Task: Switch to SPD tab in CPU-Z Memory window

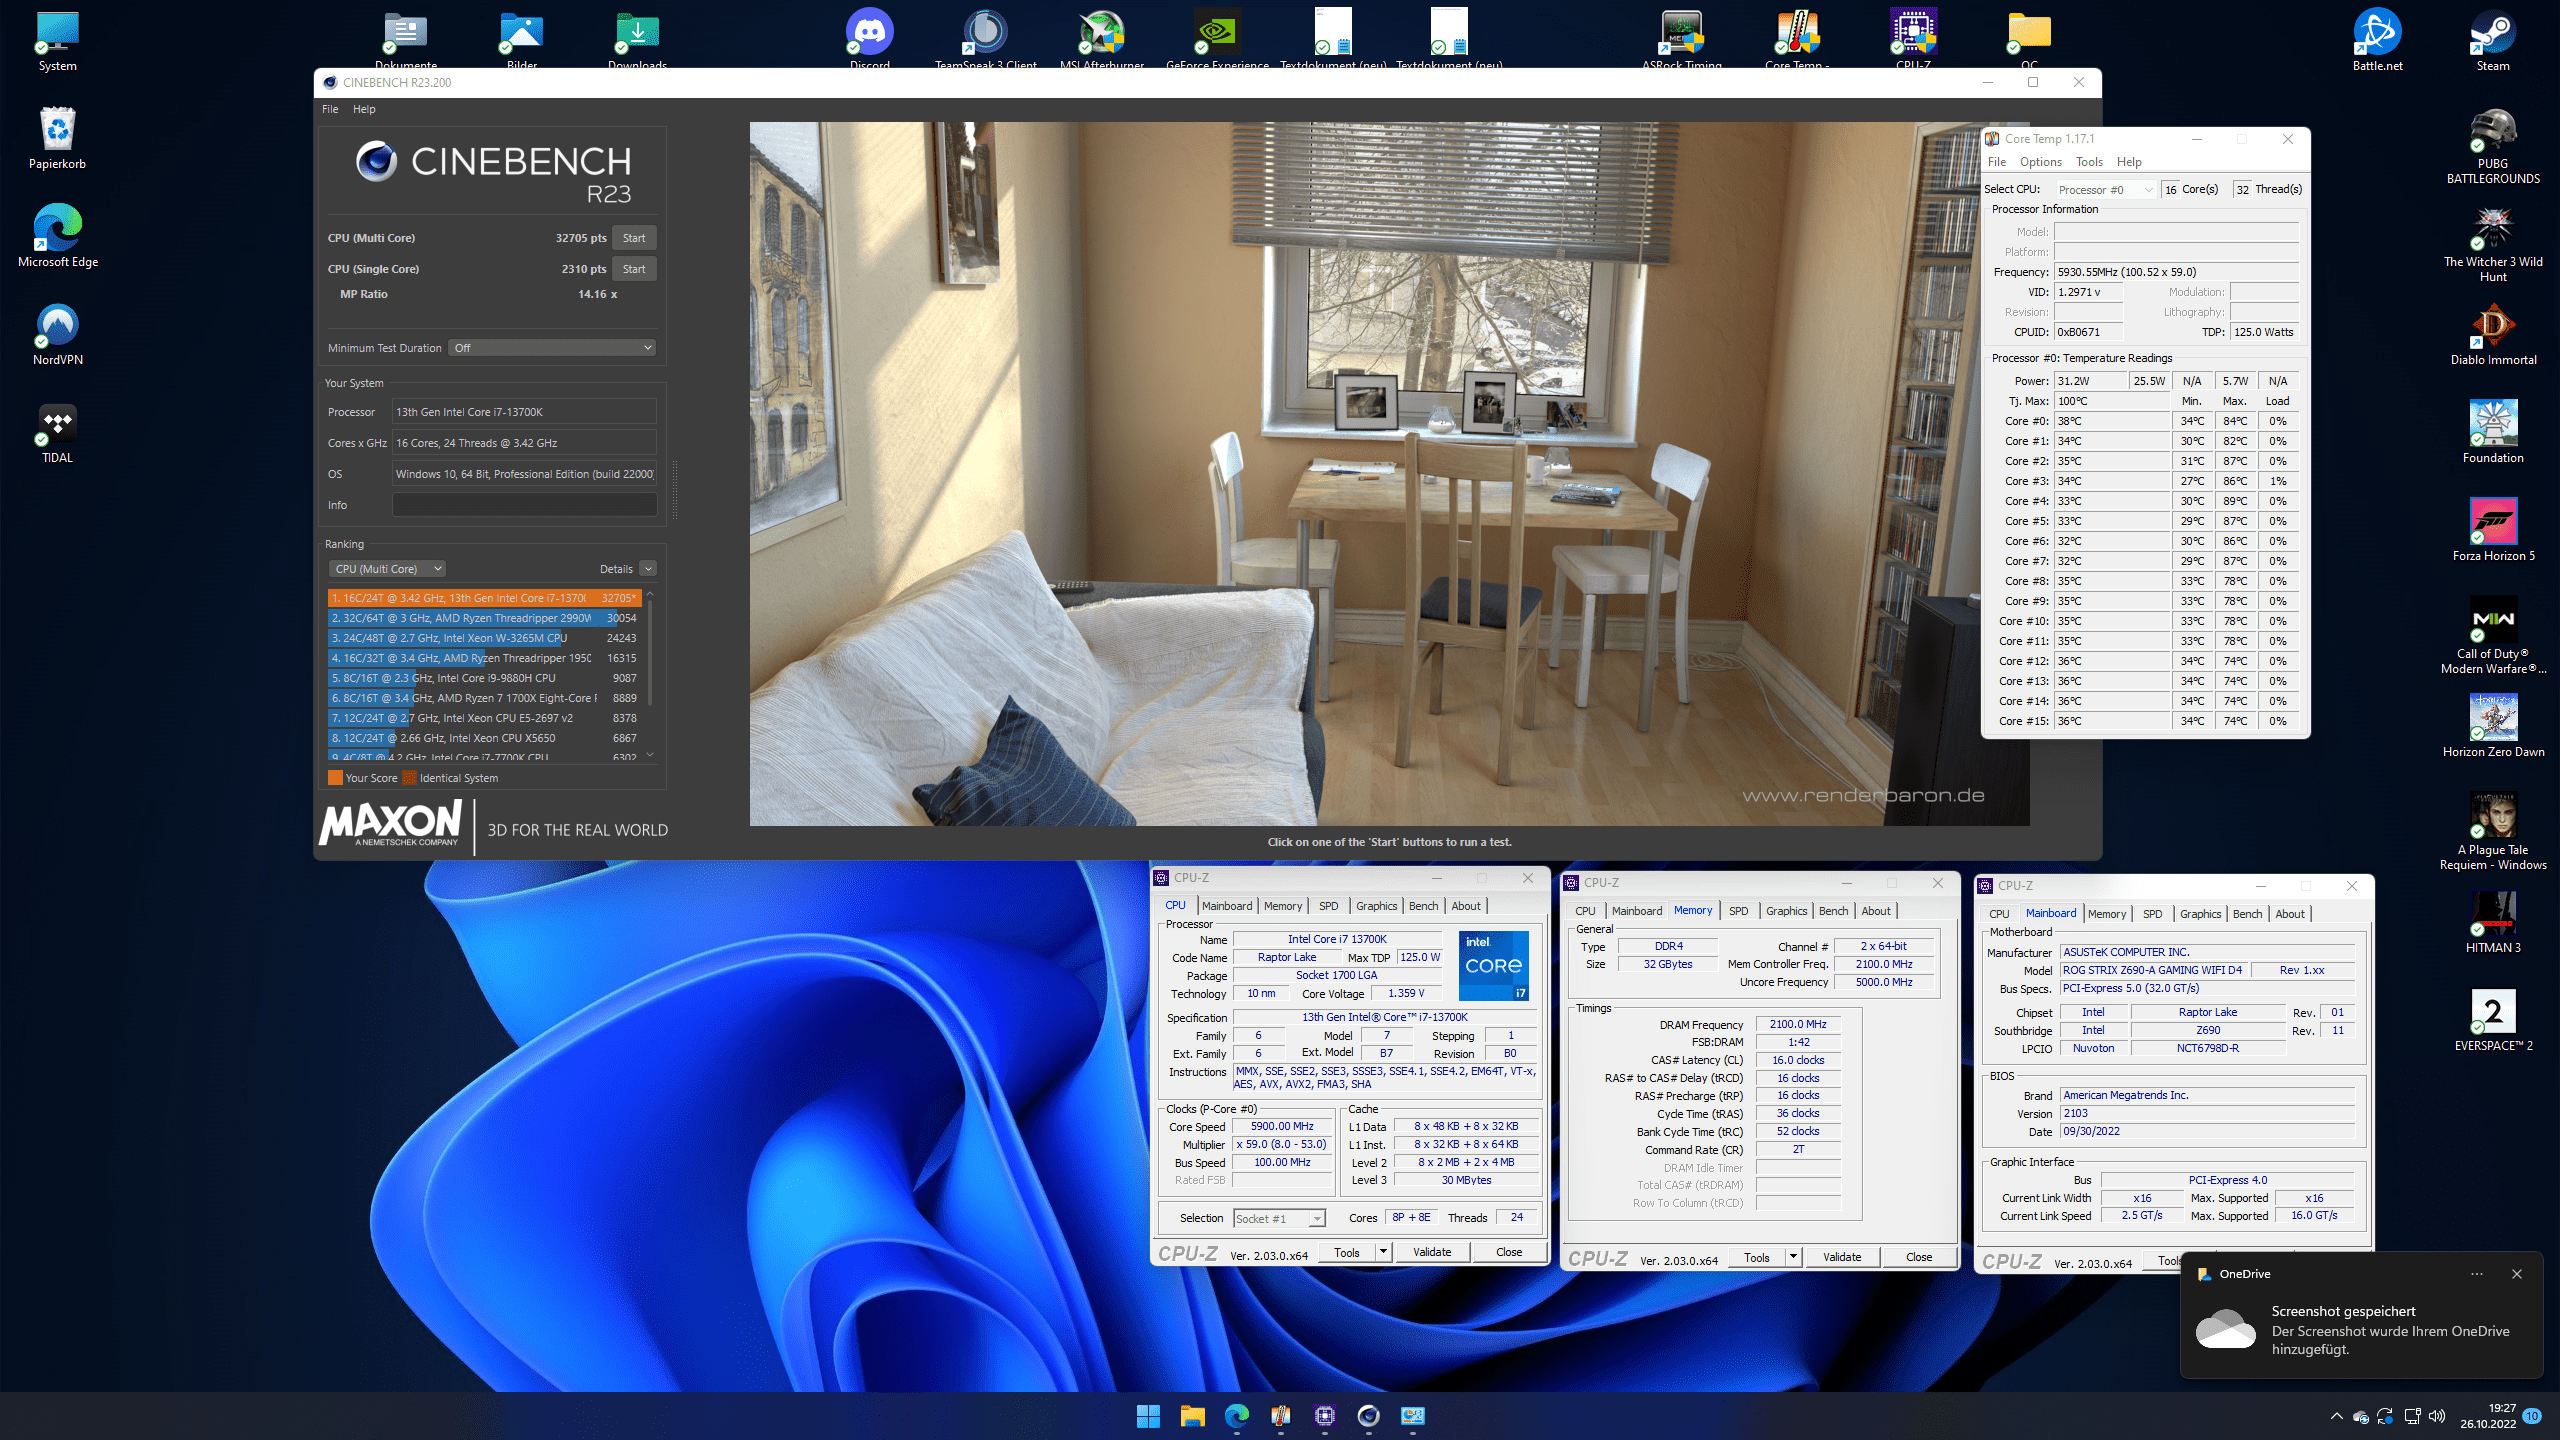Action: click(1739, 911)
